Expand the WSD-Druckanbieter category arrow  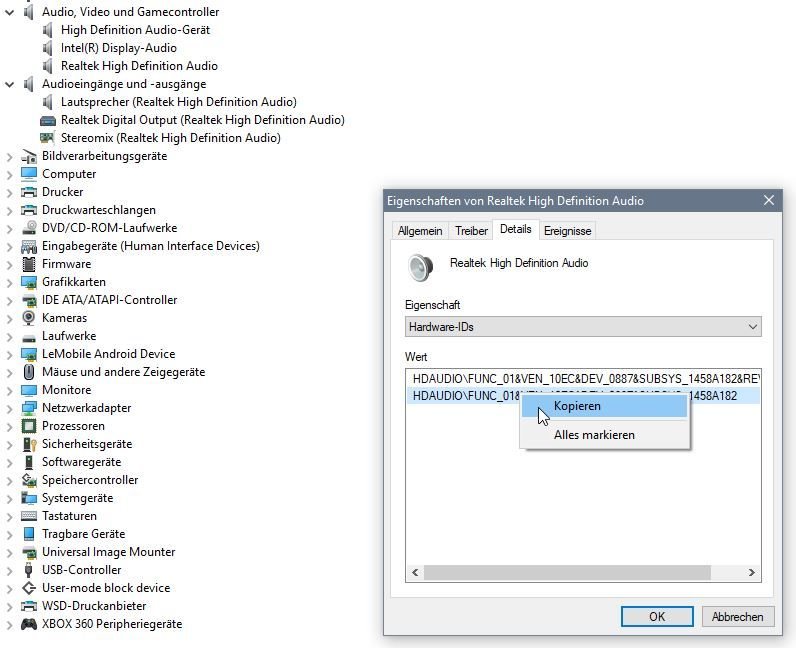pyautogui.click(x=9, y=607)
